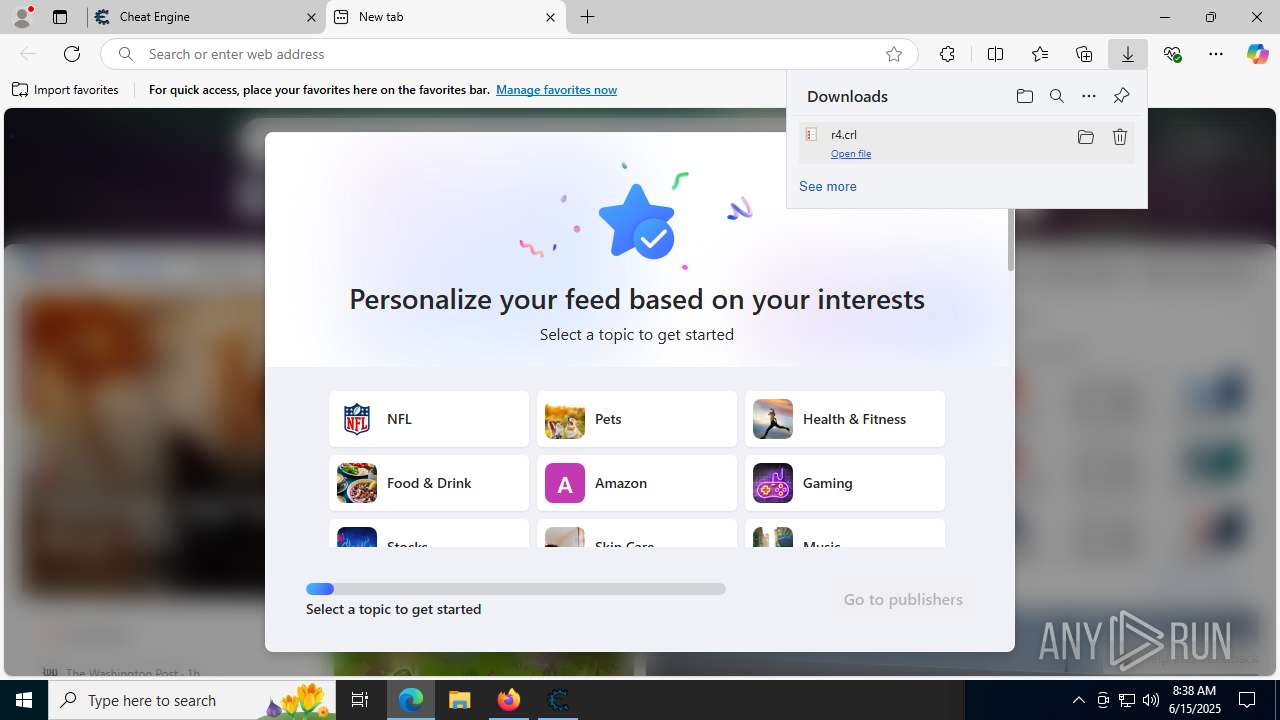Open a new browser tab with plus button

click(x=588, y=17)
